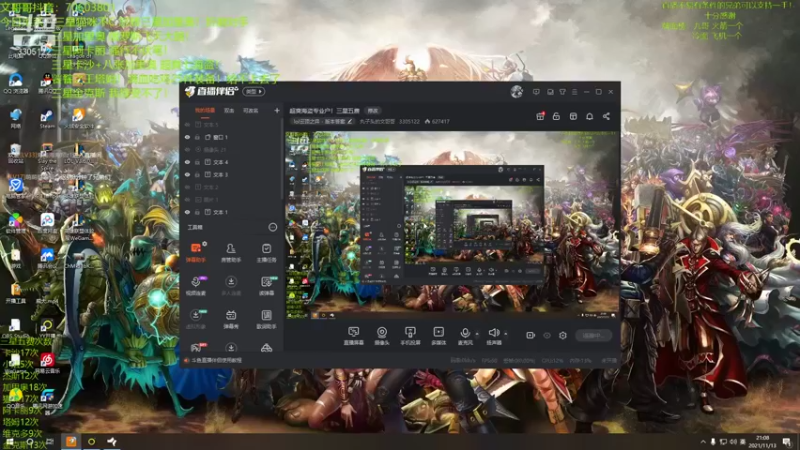The image size is (800, 450).
Task: Click the 直播中 streaming button
Action: click(593, 335)
